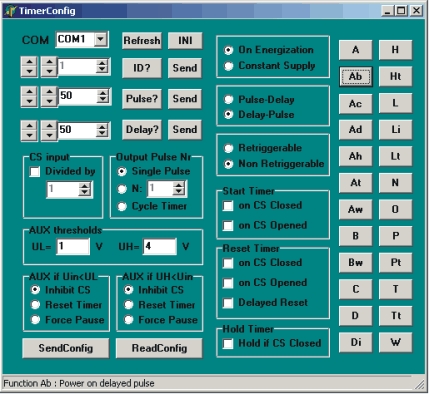
Task: Select function Lt button
Action: pos(395,156)
